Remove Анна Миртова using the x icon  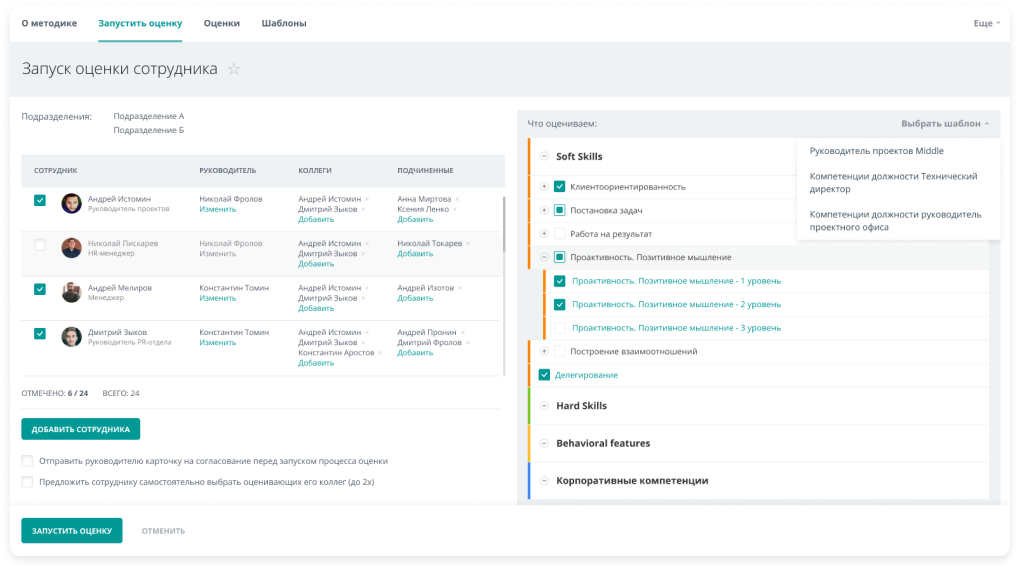click(x=458, y=199)
